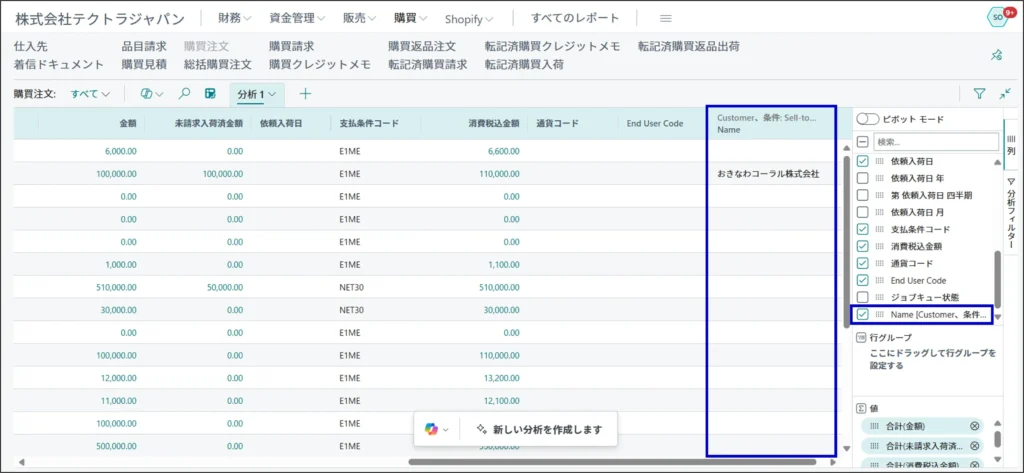Open the 分析 1 tab
This screenshot has width=1024, height=473.
tap(256, 94)
